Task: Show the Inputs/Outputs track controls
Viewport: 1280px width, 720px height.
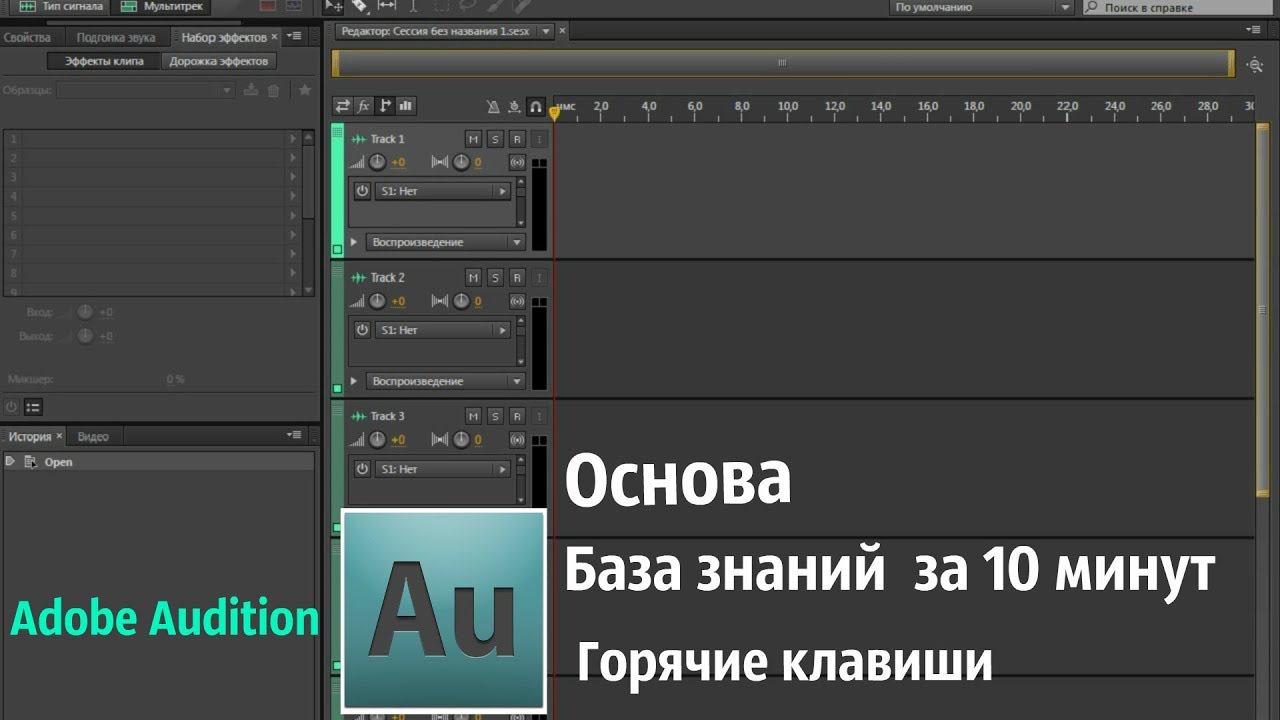Action: tap(342, 105)
